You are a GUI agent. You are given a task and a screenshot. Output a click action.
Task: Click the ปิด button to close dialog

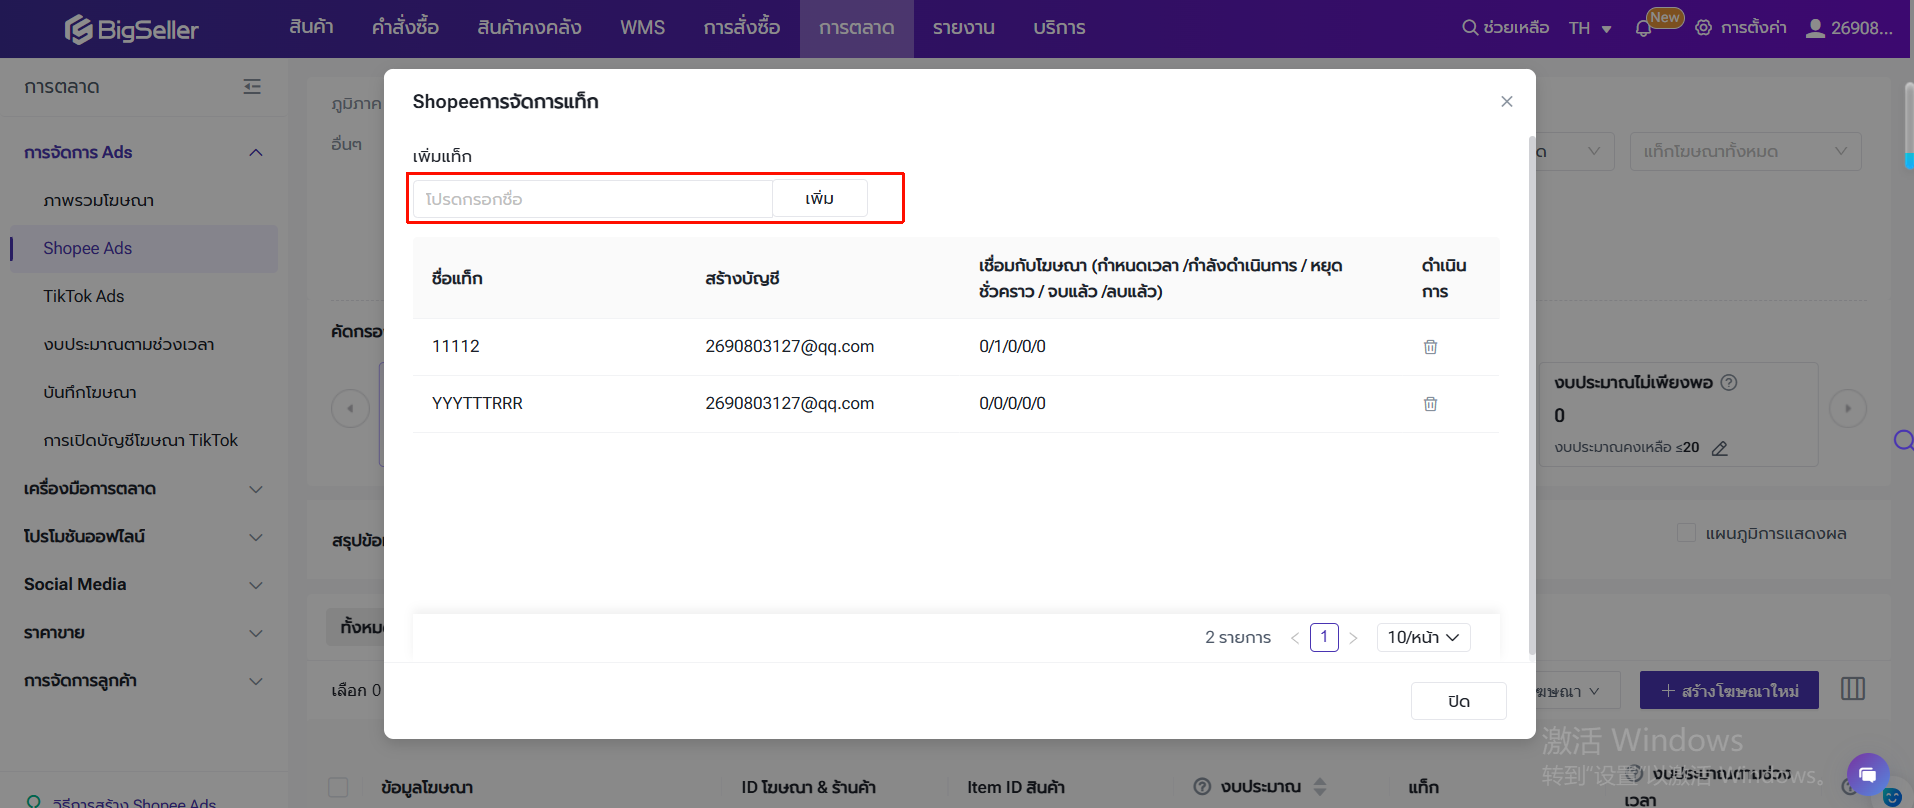(1458, 701)
